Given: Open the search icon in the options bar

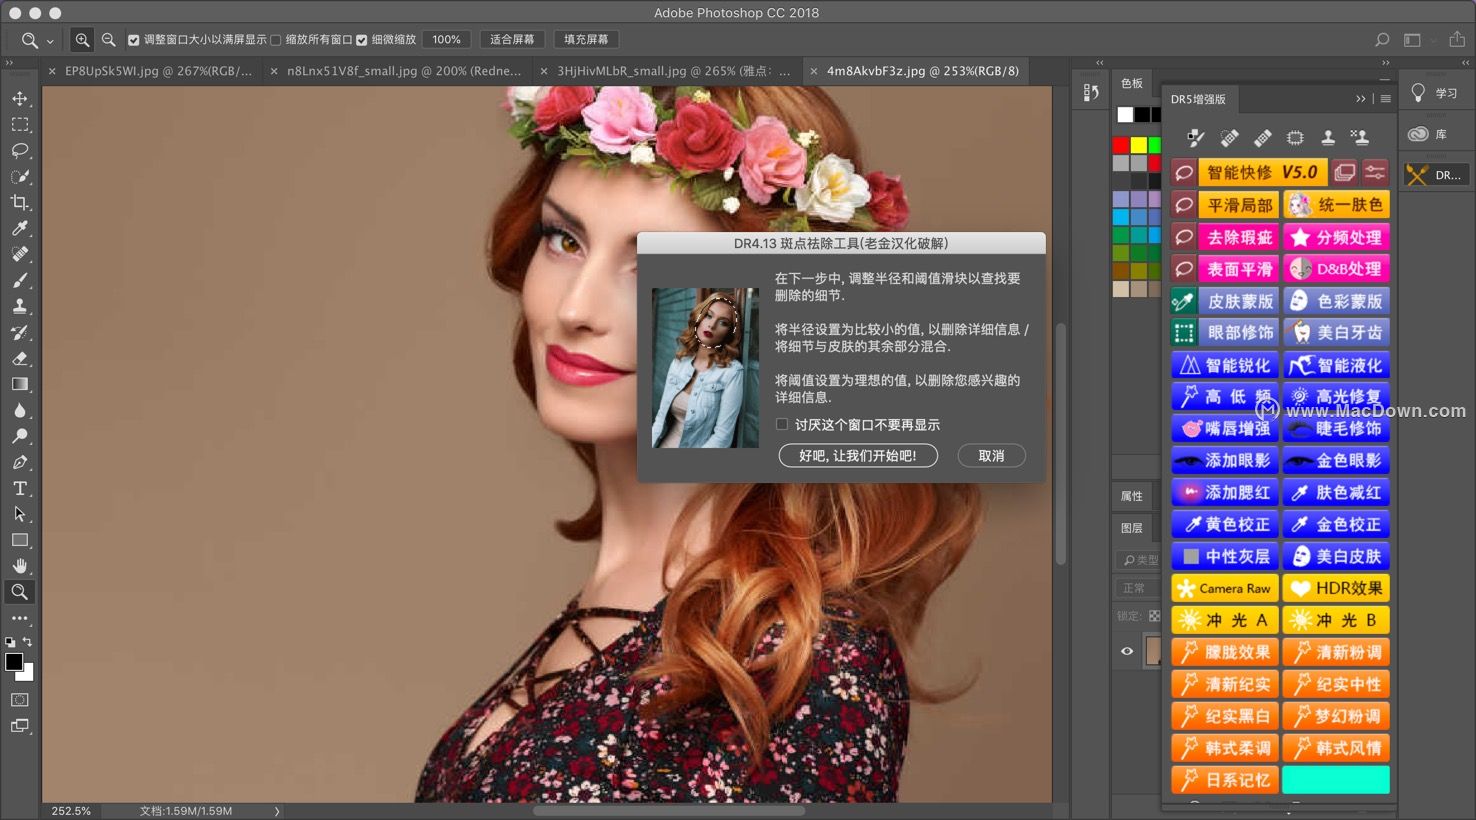Looking at the screenshot, I should point(1382,40).
